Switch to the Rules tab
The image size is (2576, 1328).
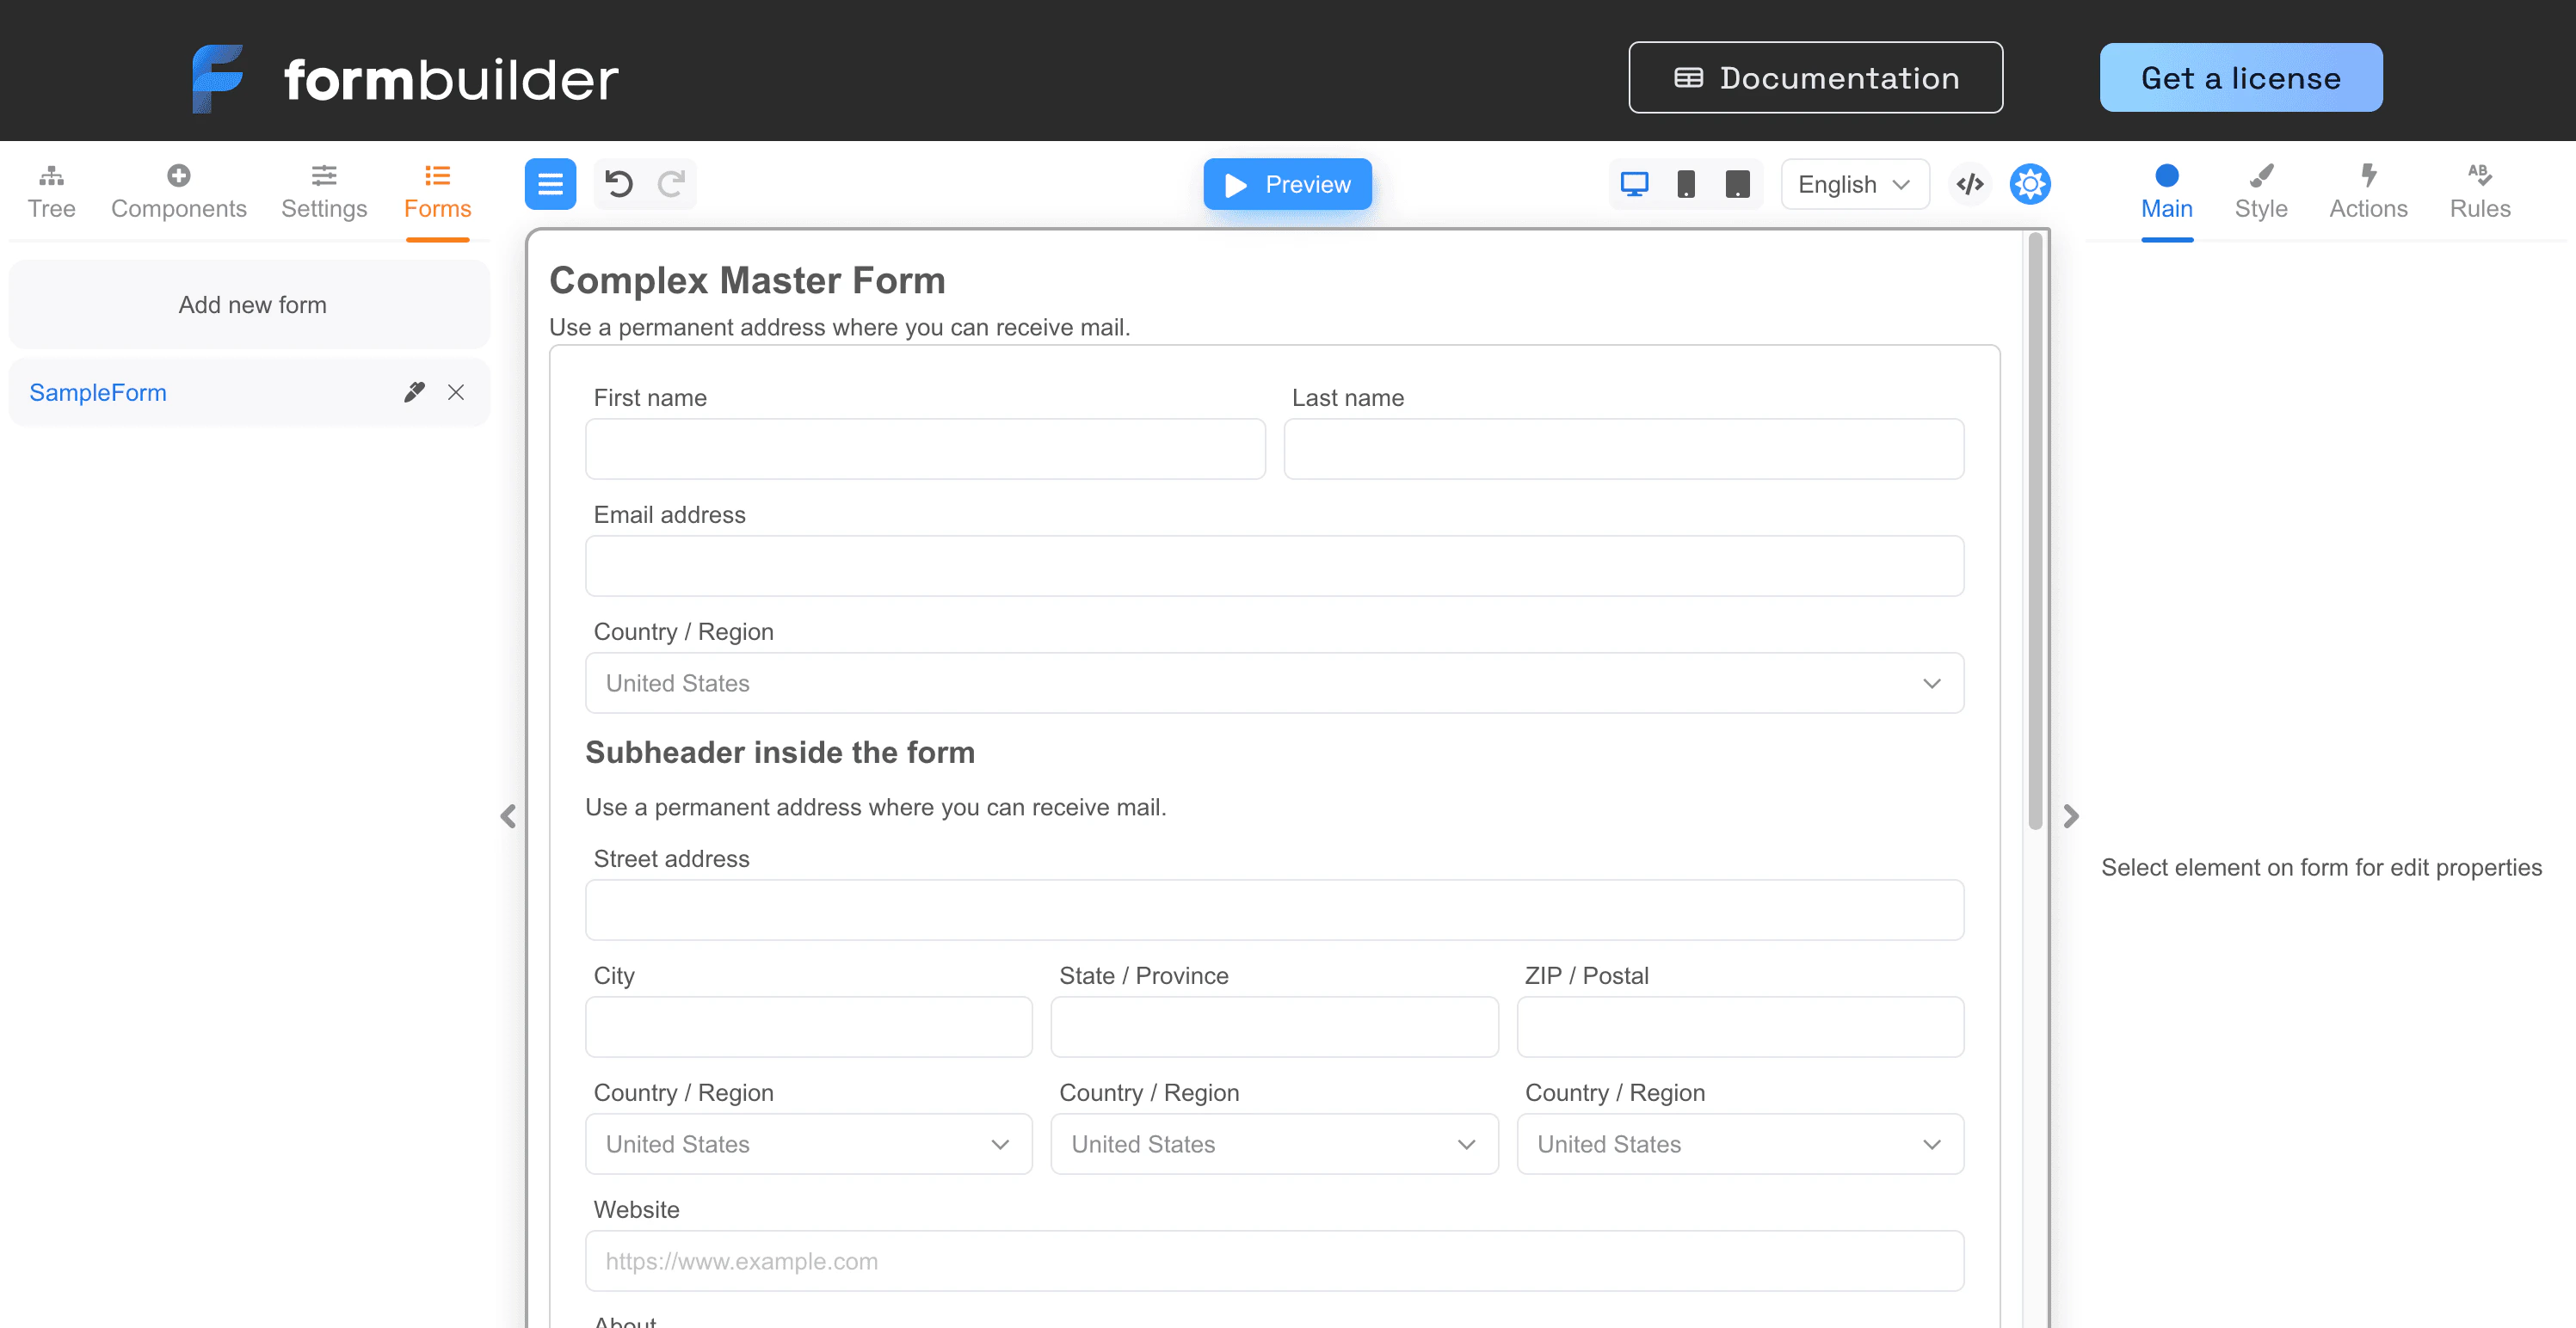[x=2480, y=190]
